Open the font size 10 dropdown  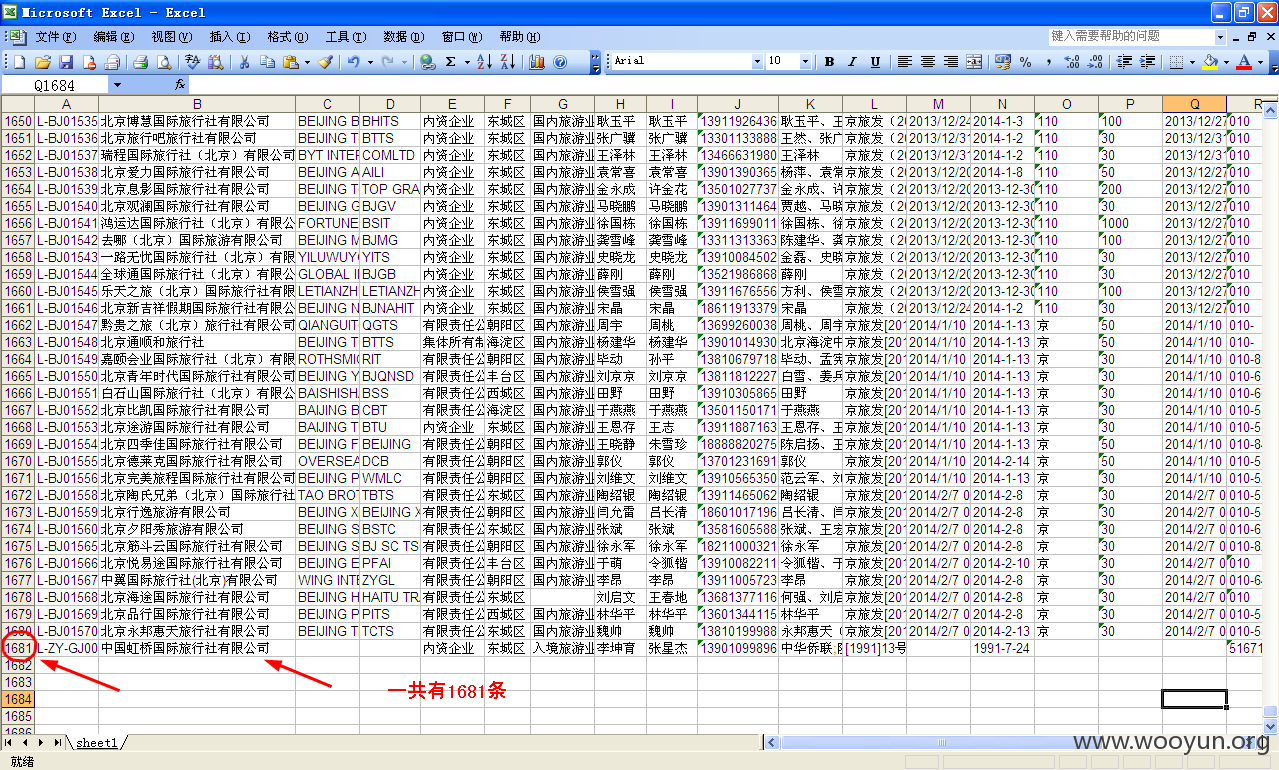click(807, 62)
